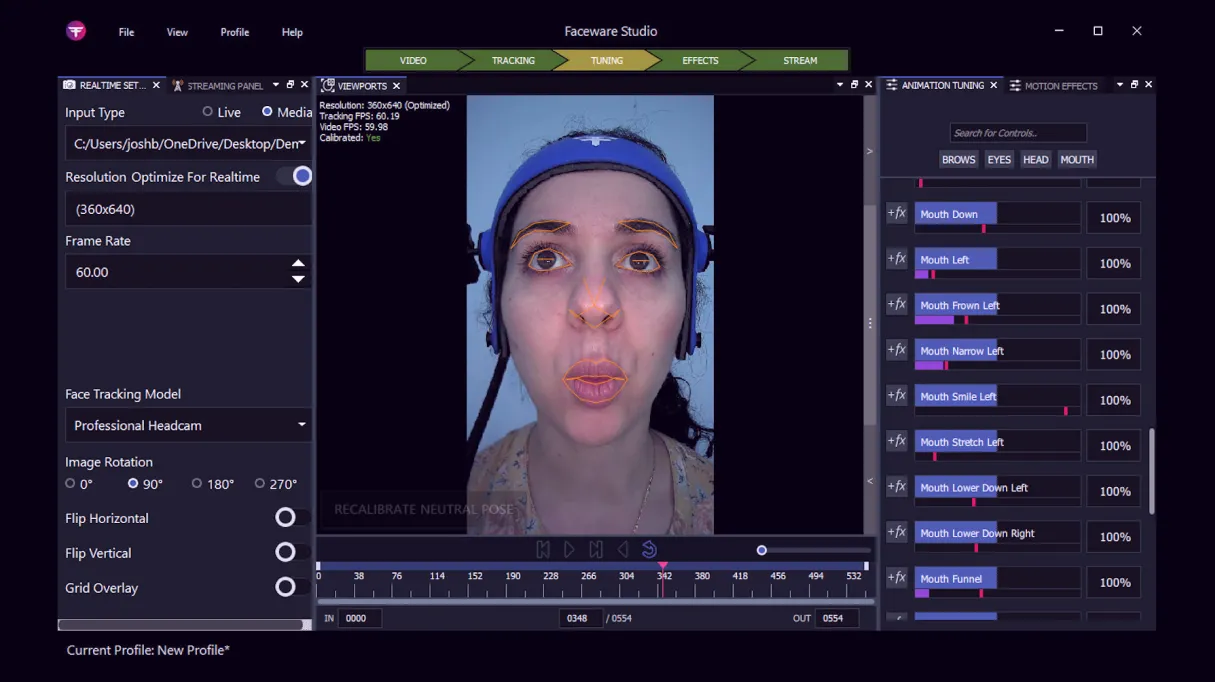This screenshot has width=1215, height=682.
Task: Increase the frame rate value
Action: coord(298,264)
